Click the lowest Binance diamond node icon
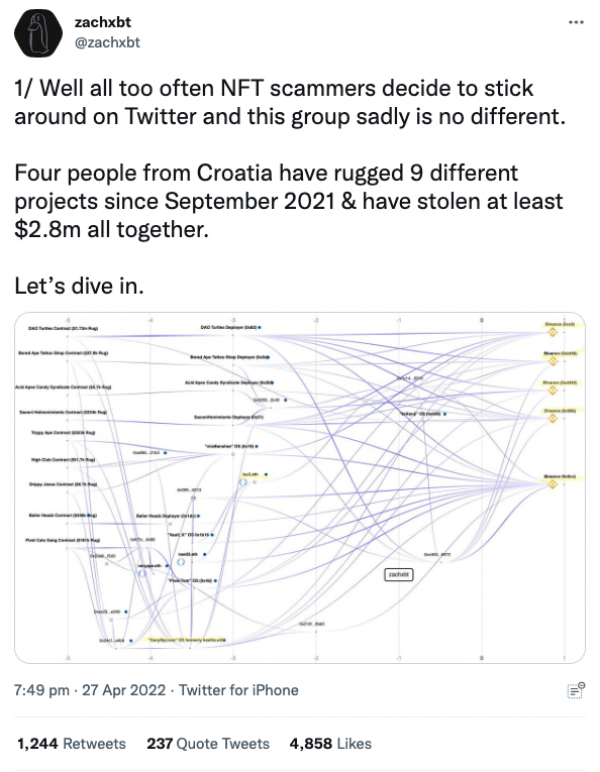The width and height of the screenshot is (600, 772). click(552, 484)
